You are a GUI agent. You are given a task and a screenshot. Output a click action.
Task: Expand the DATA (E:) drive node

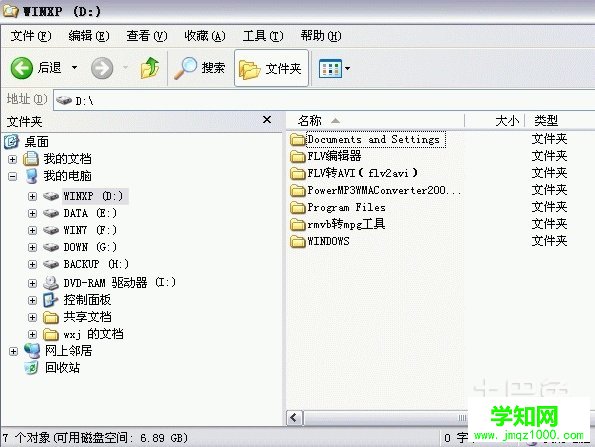coord(32,213)
